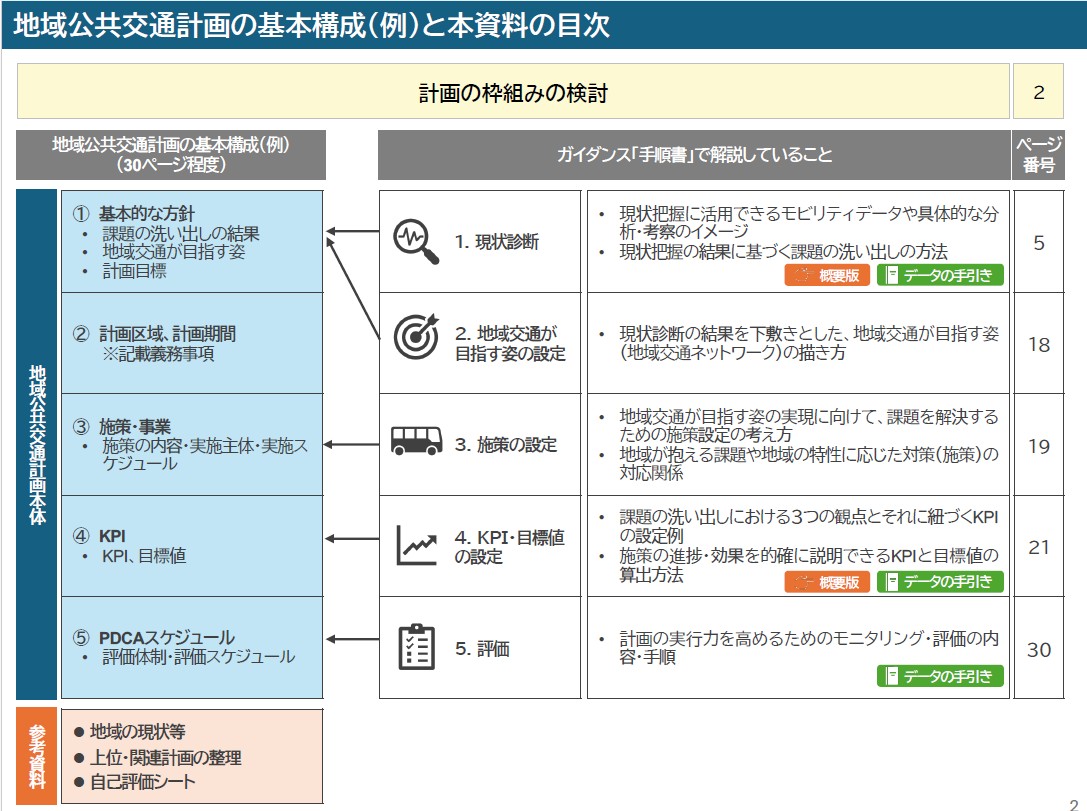Select the 計画の枠組みの検討 yellow banner
The width and height of the screenshot is (1087, 811).
pos(513,94)
